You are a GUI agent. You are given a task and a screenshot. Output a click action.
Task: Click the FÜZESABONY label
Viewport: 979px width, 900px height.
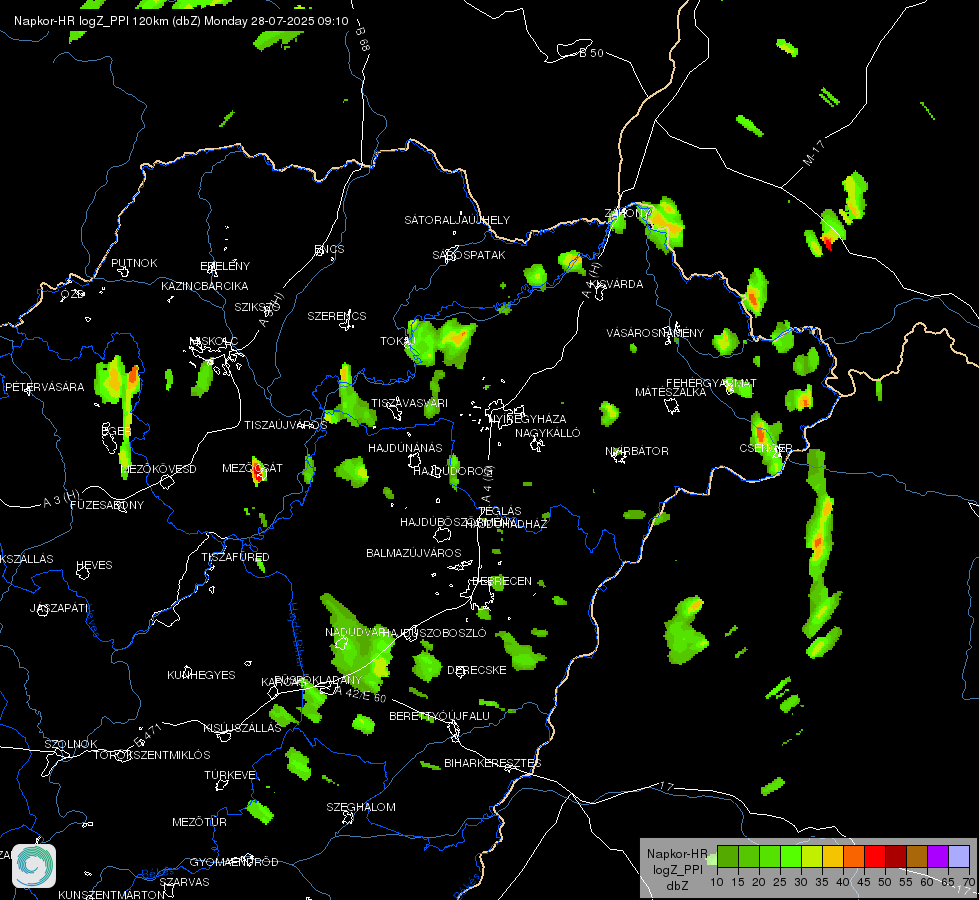tap(107, 505)
